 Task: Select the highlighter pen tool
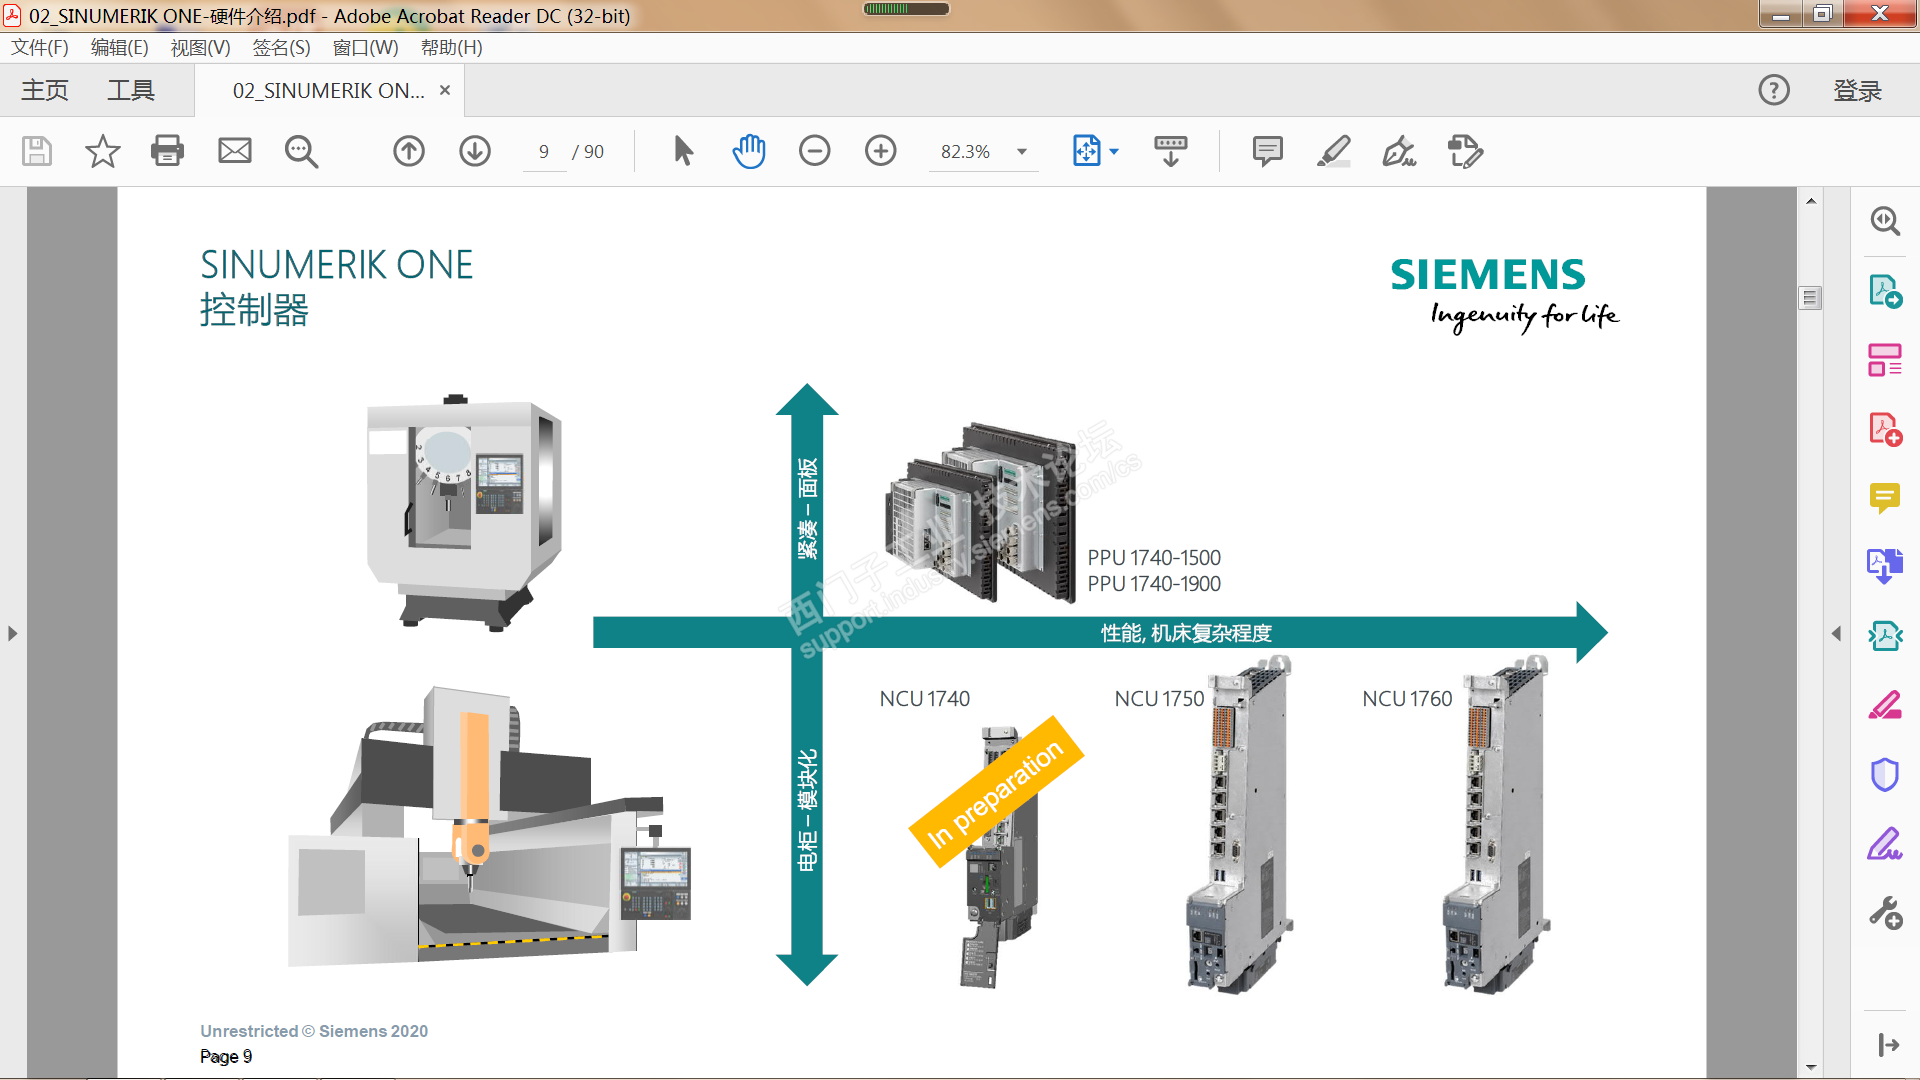click(x=1333, y=151)
